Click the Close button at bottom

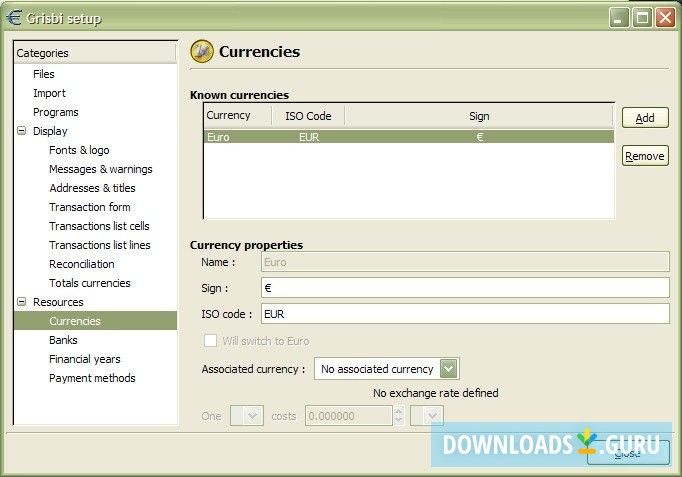[x=628, y=453]
